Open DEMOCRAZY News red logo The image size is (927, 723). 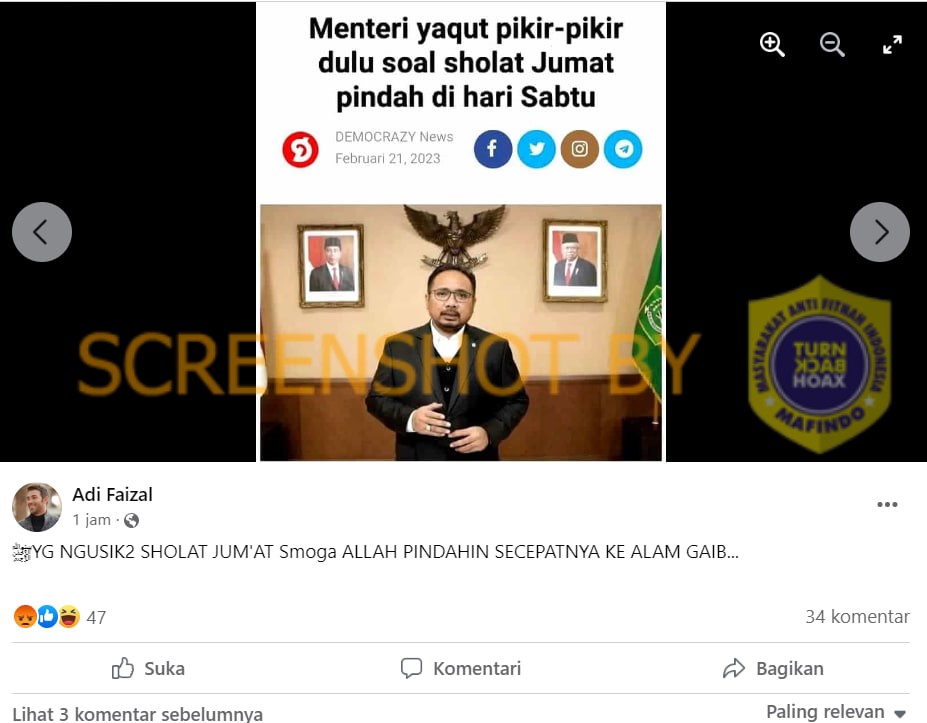(300, 150)
